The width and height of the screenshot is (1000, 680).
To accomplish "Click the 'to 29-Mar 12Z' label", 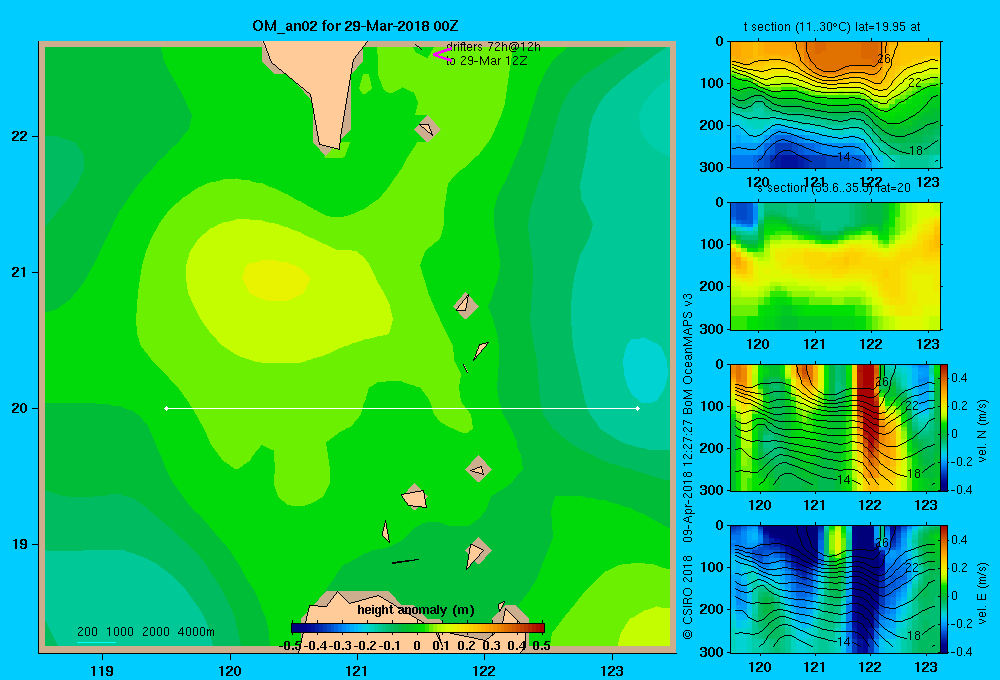I will click(x=487, y=61).
